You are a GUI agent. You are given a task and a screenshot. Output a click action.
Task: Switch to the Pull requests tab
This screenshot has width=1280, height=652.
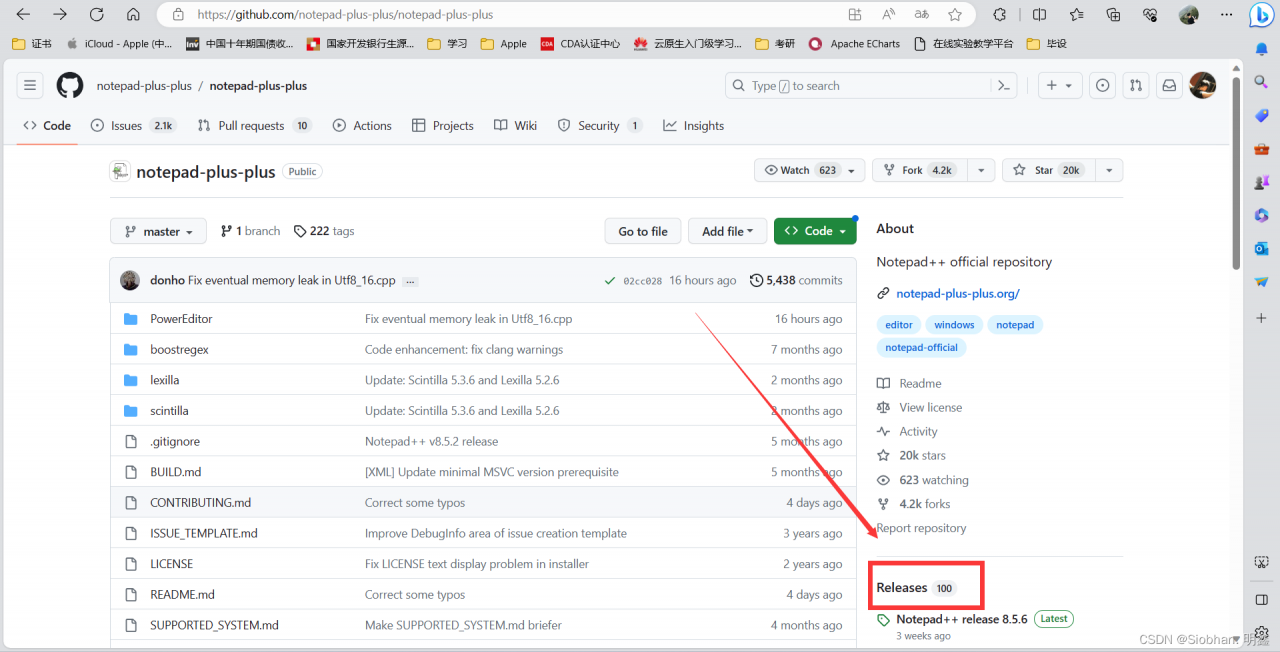(x=255, y=126)
